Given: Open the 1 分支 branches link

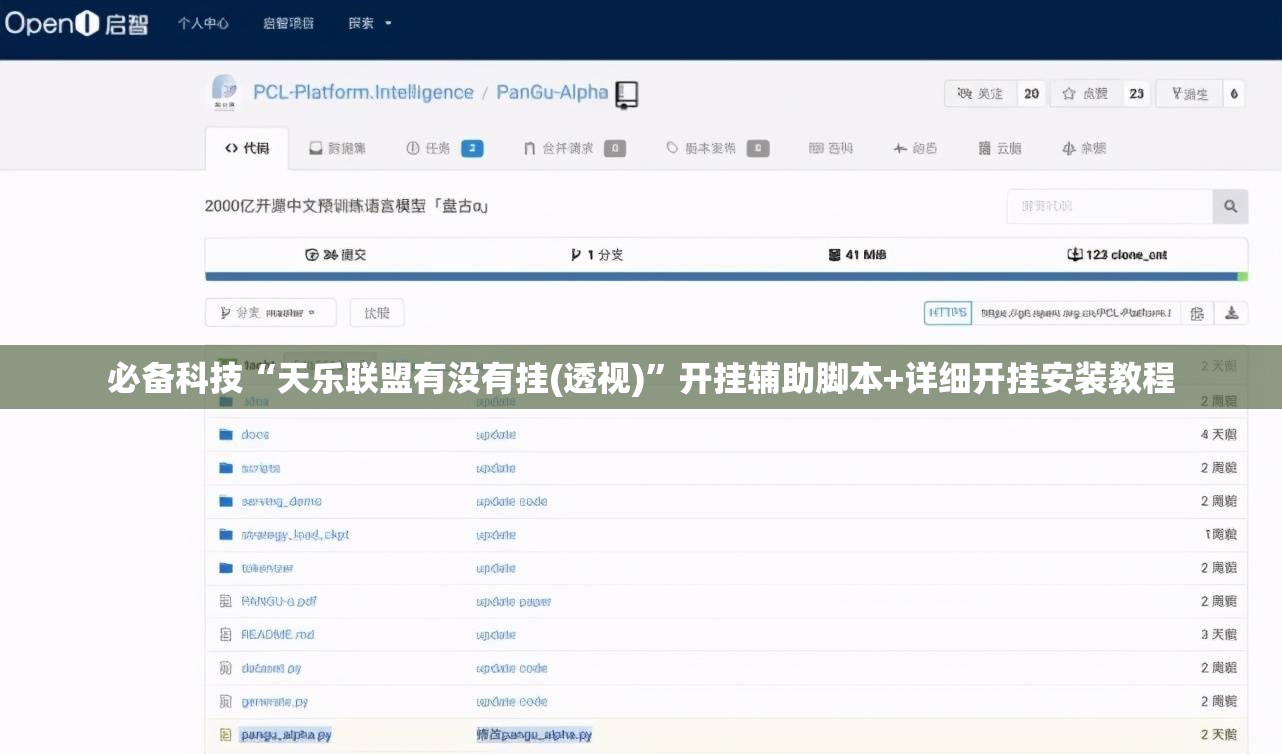Looking at the screenshot, I should tap(596, 255).
